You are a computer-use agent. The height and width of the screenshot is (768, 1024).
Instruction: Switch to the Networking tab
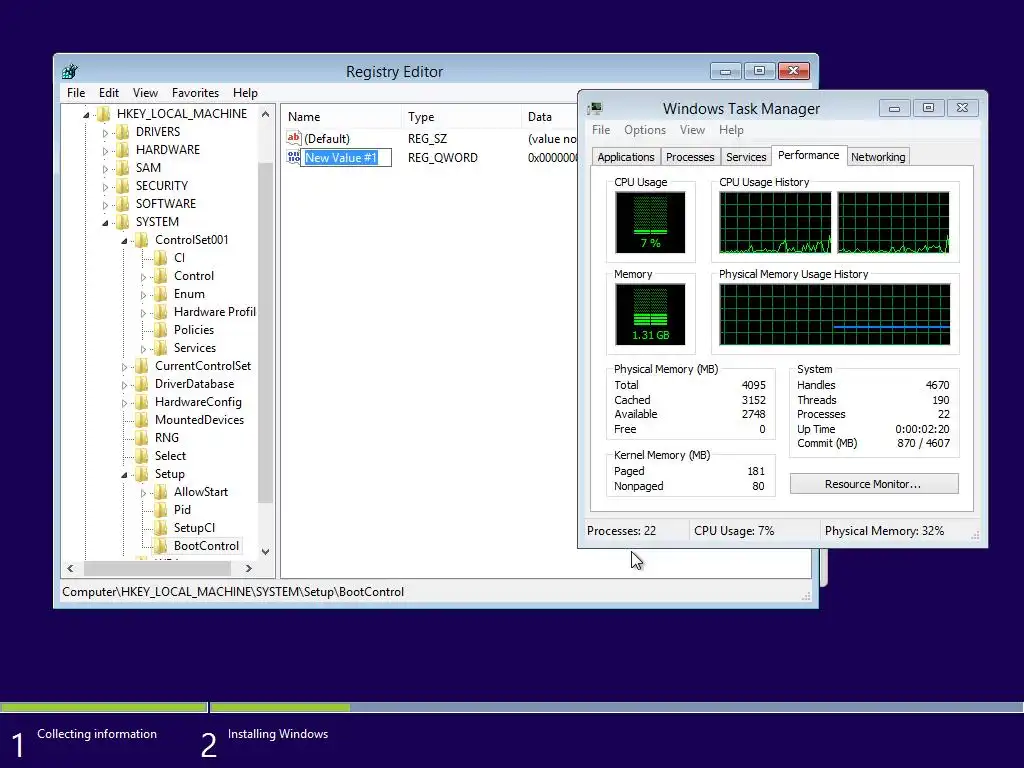pos(878,157)
